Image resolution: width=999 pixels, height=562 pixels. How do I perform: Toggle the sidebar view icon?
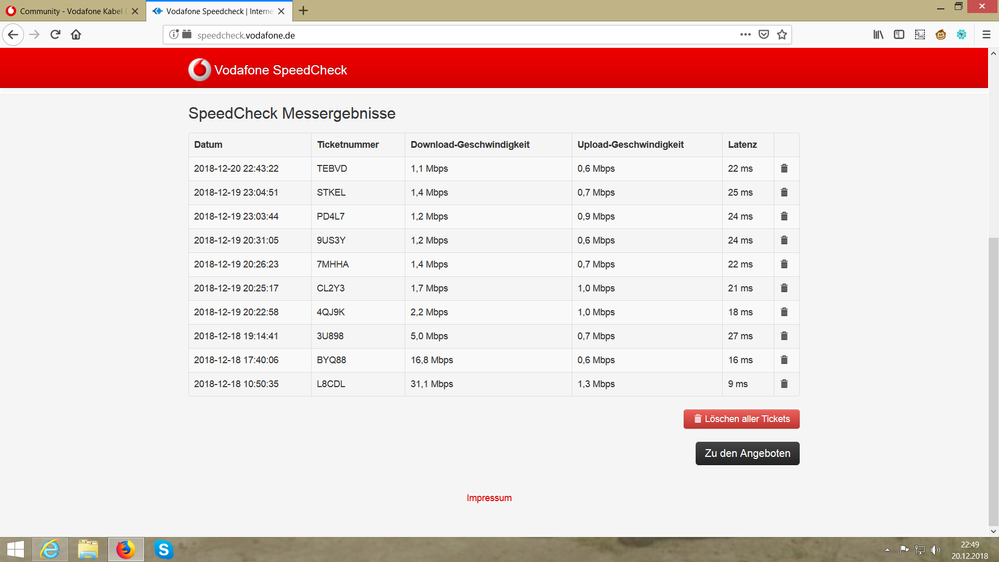pos(899,34)
